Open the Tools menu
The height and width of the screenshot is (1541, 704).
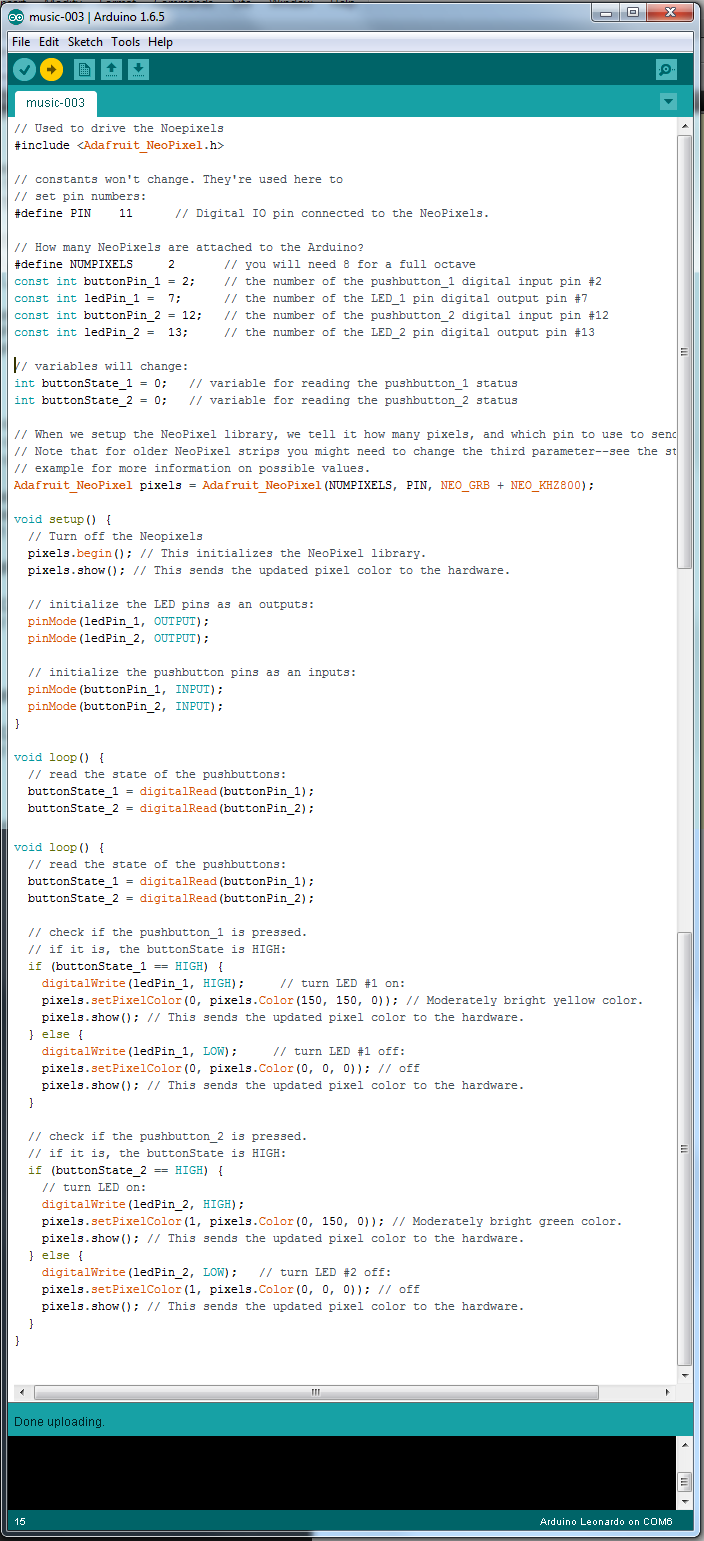(125, 42)
